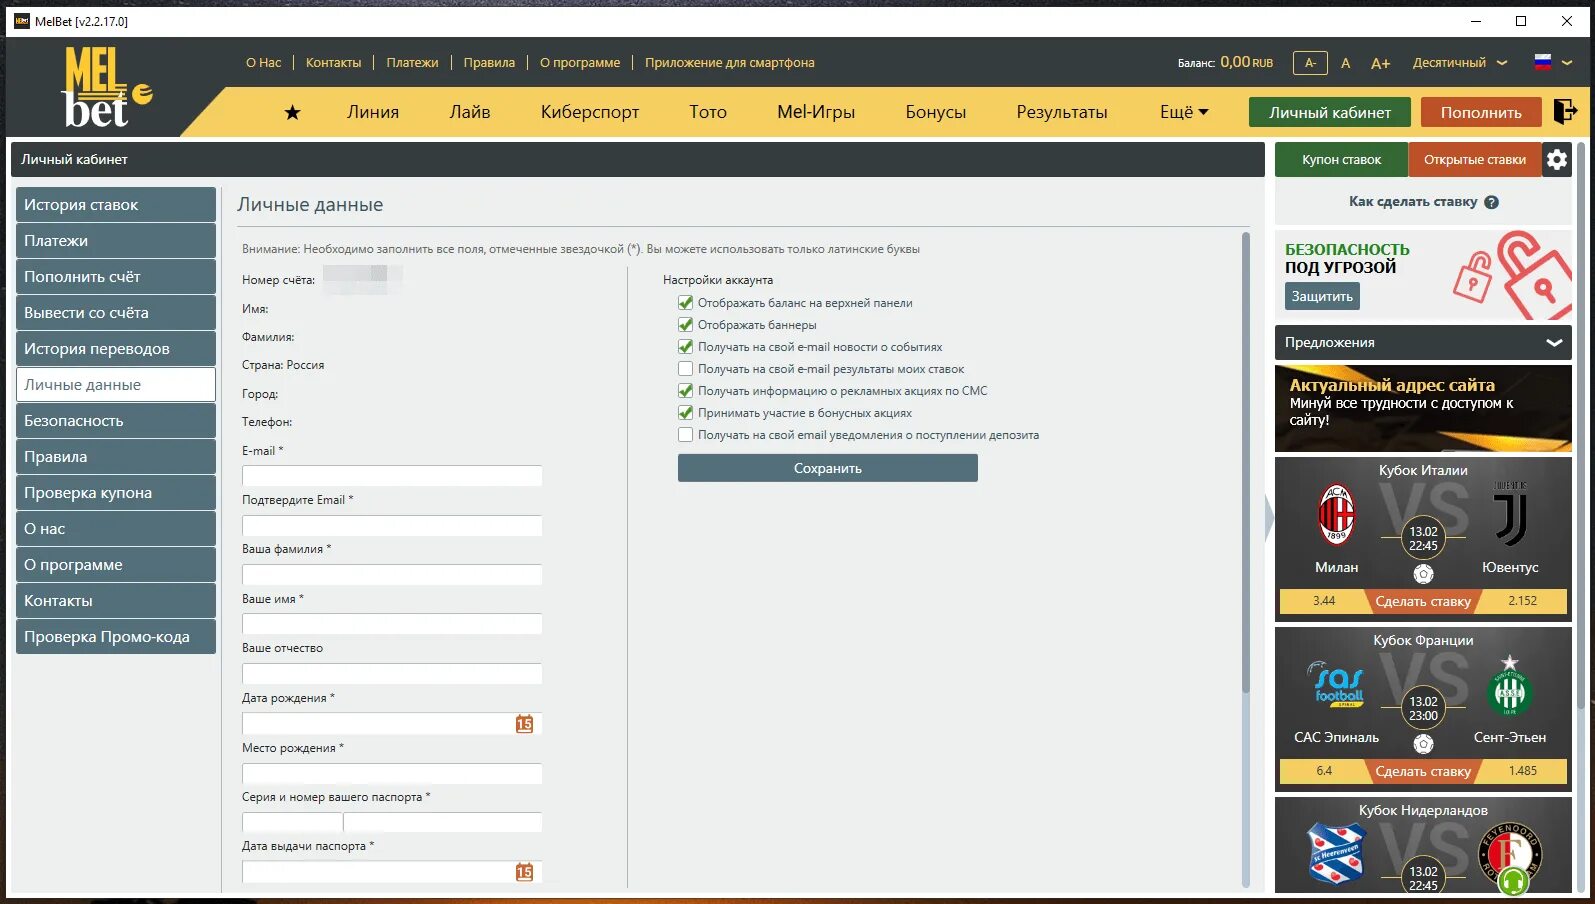Open the Линия tab
Viewport: 1595px width, 904px height.
click(373, 112)
